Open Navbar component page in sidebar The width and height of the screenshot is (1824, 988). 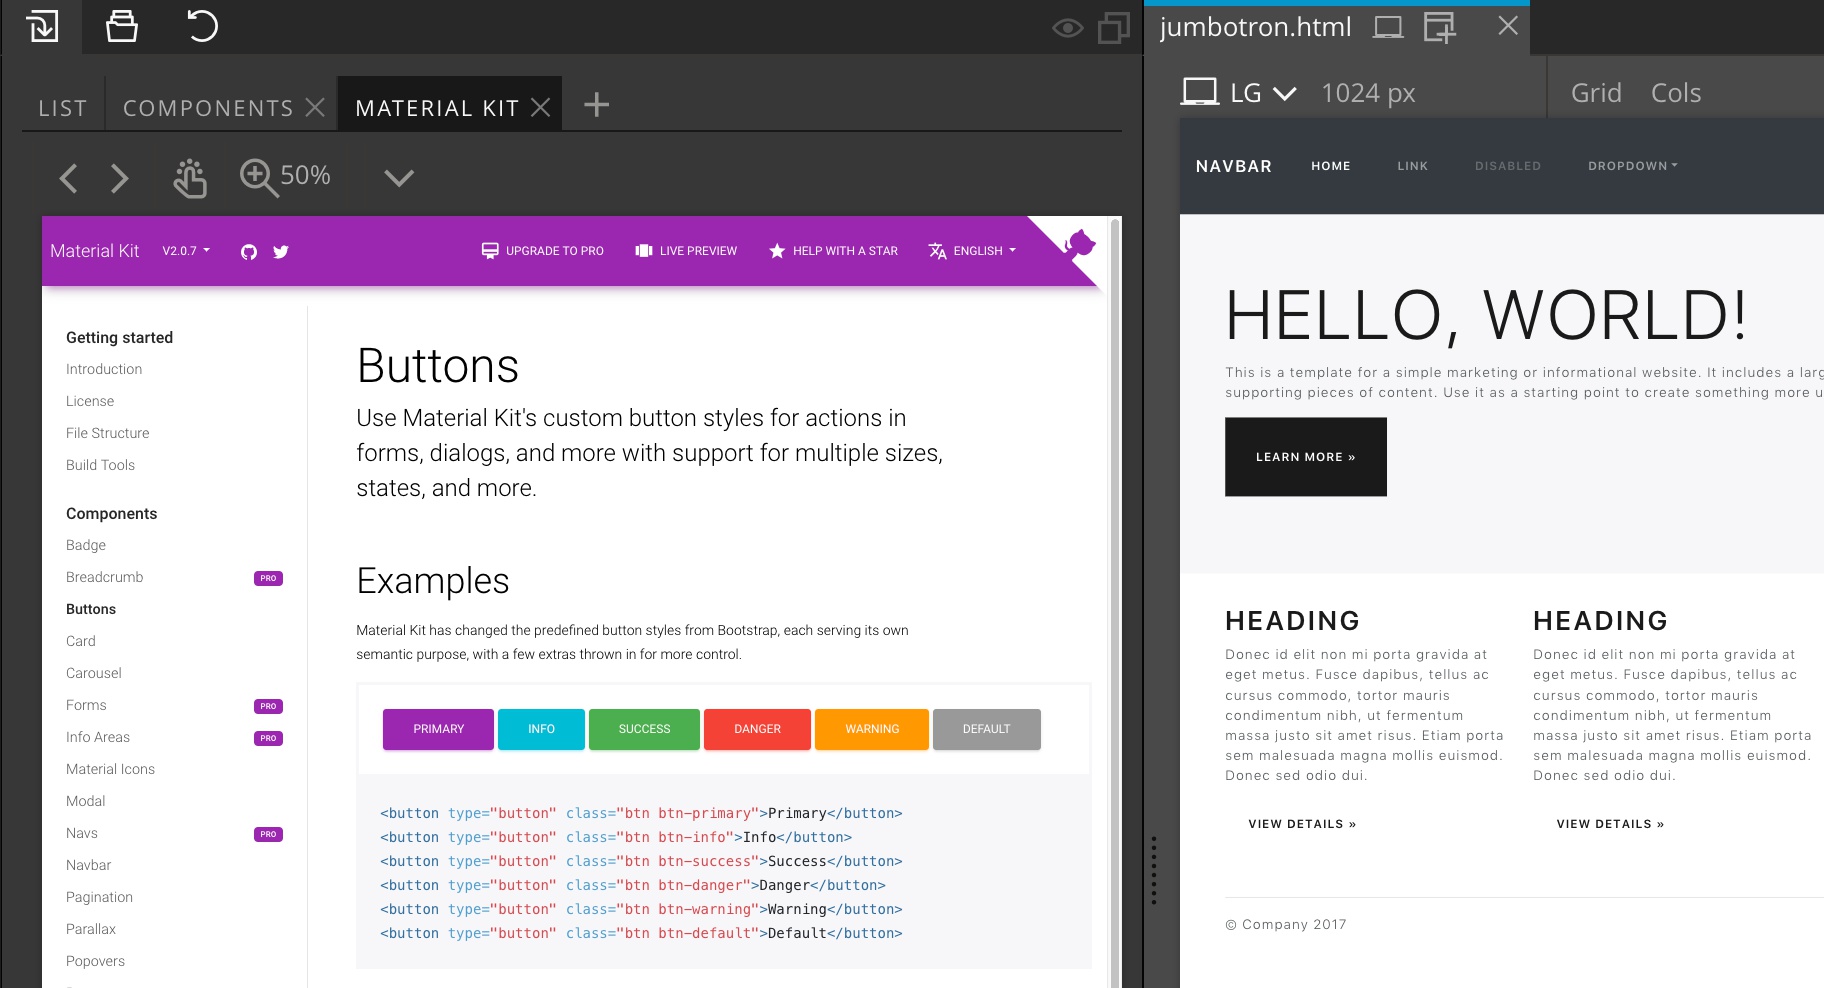89,865
